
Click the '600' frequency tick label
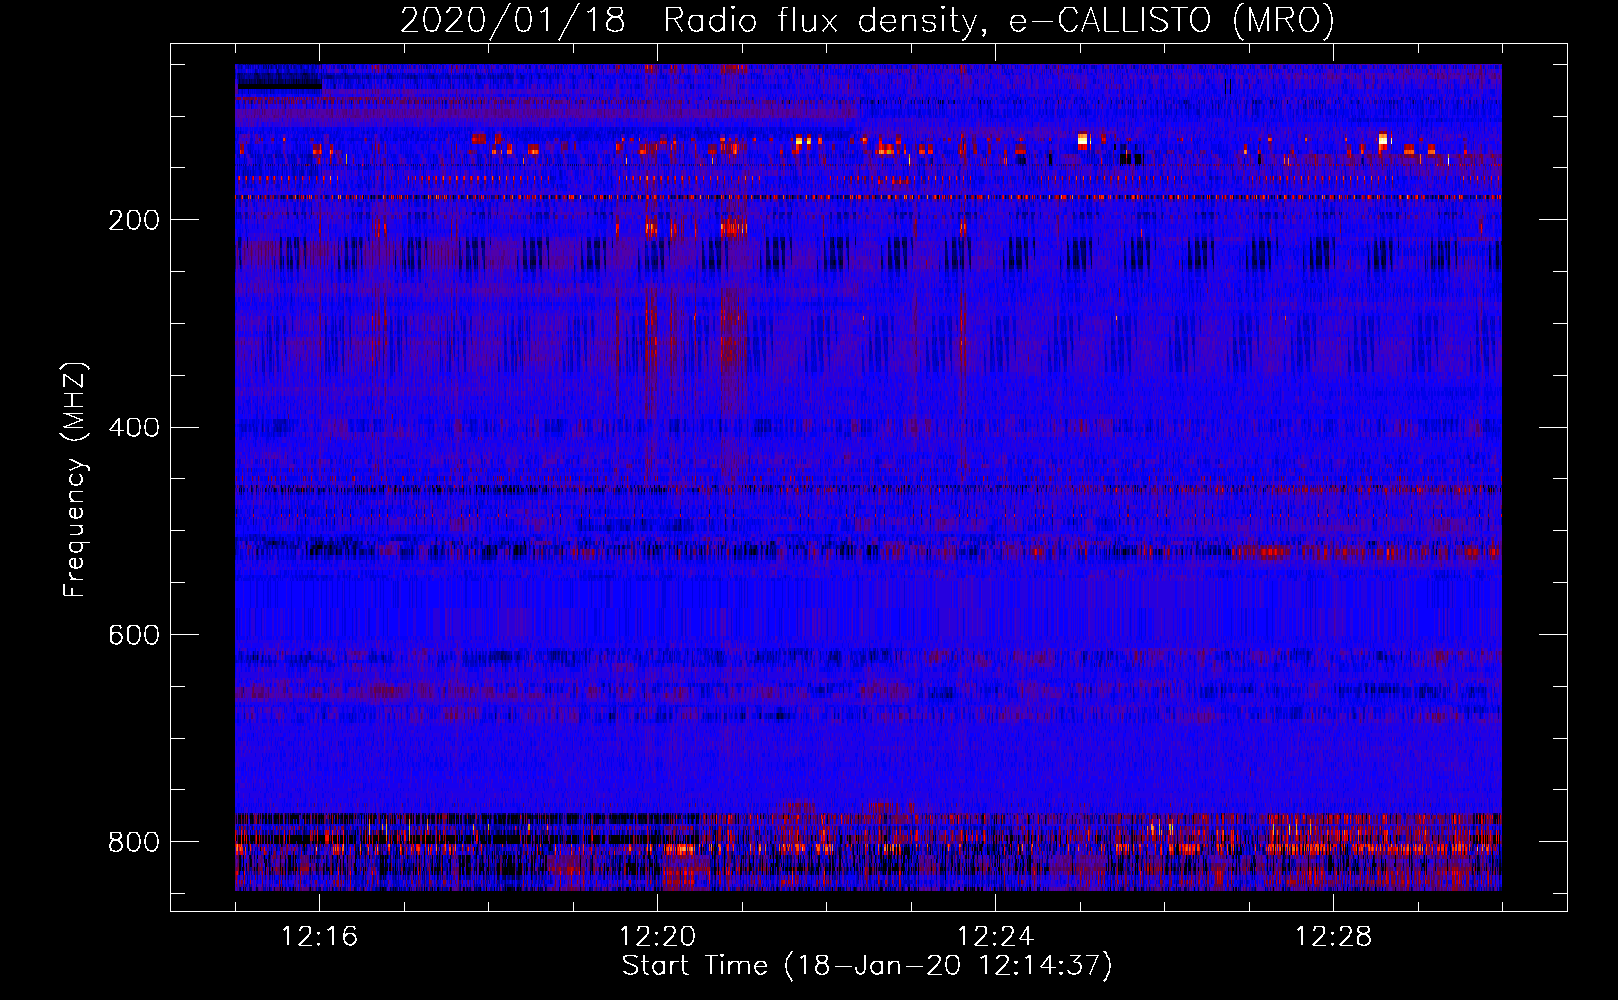pos(134,636)
